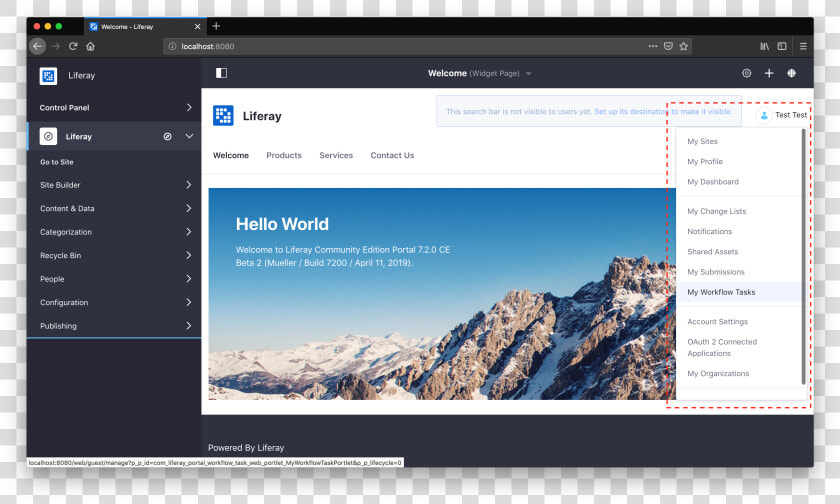Click the user menu scrollbar
Viewport: 840px width, 504px height.
803,256
